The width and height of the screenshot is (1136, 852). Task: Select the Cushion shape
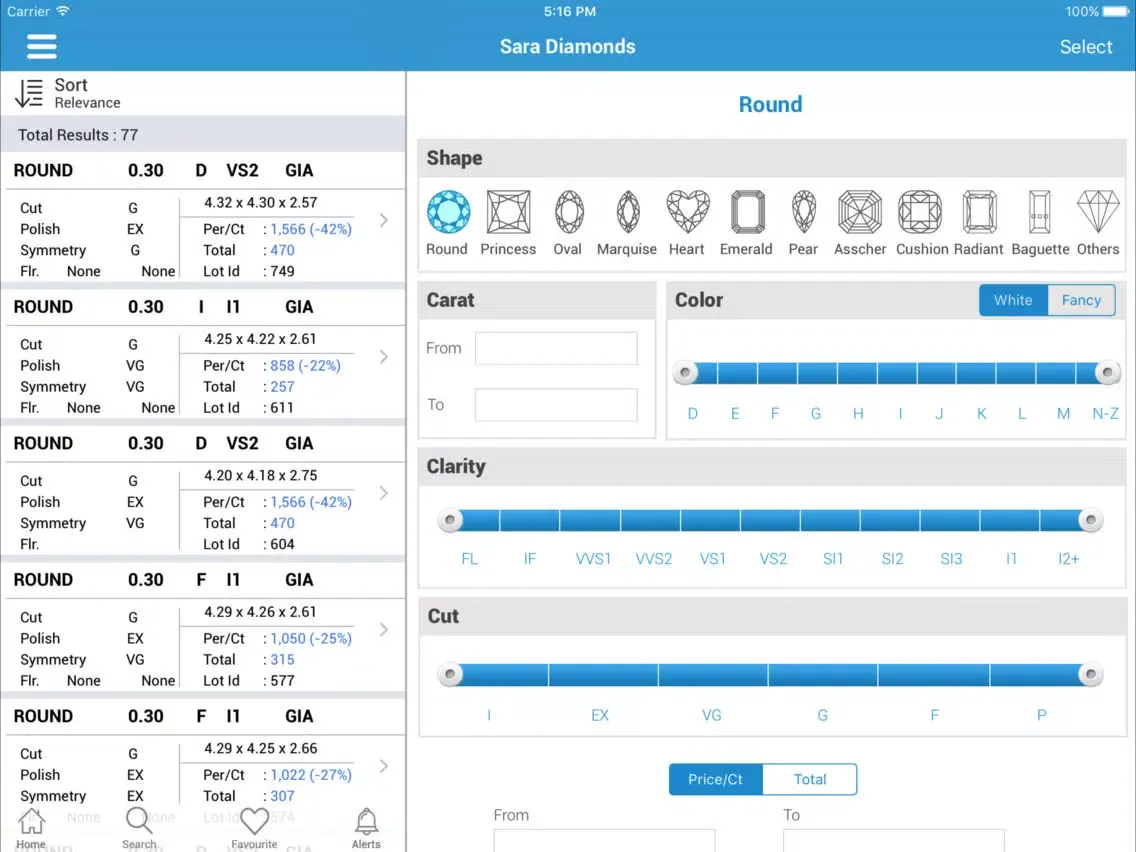pyautogui.click(x=922, y=223)
